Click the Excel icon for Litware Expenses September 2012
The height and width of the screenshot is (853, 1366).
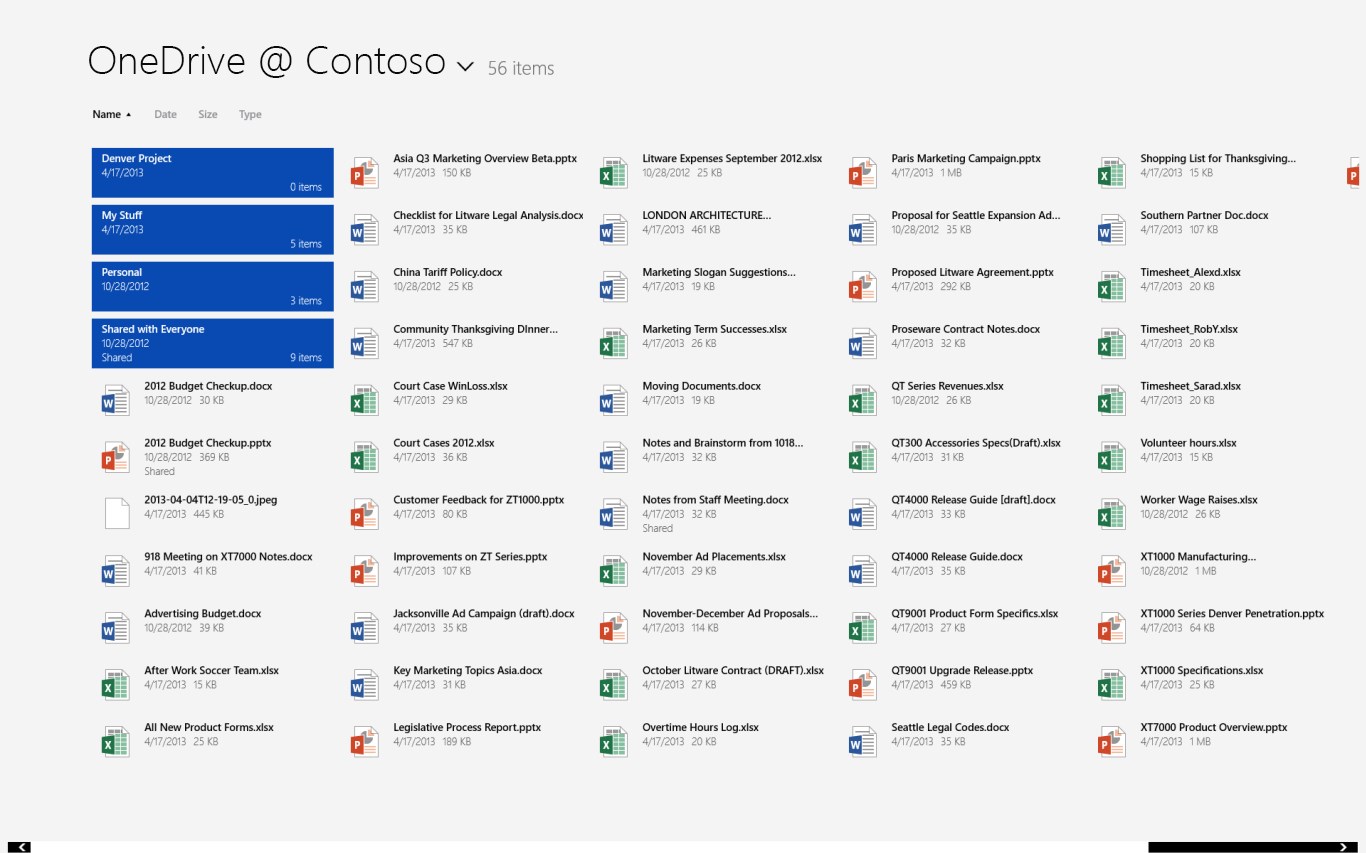613,171
